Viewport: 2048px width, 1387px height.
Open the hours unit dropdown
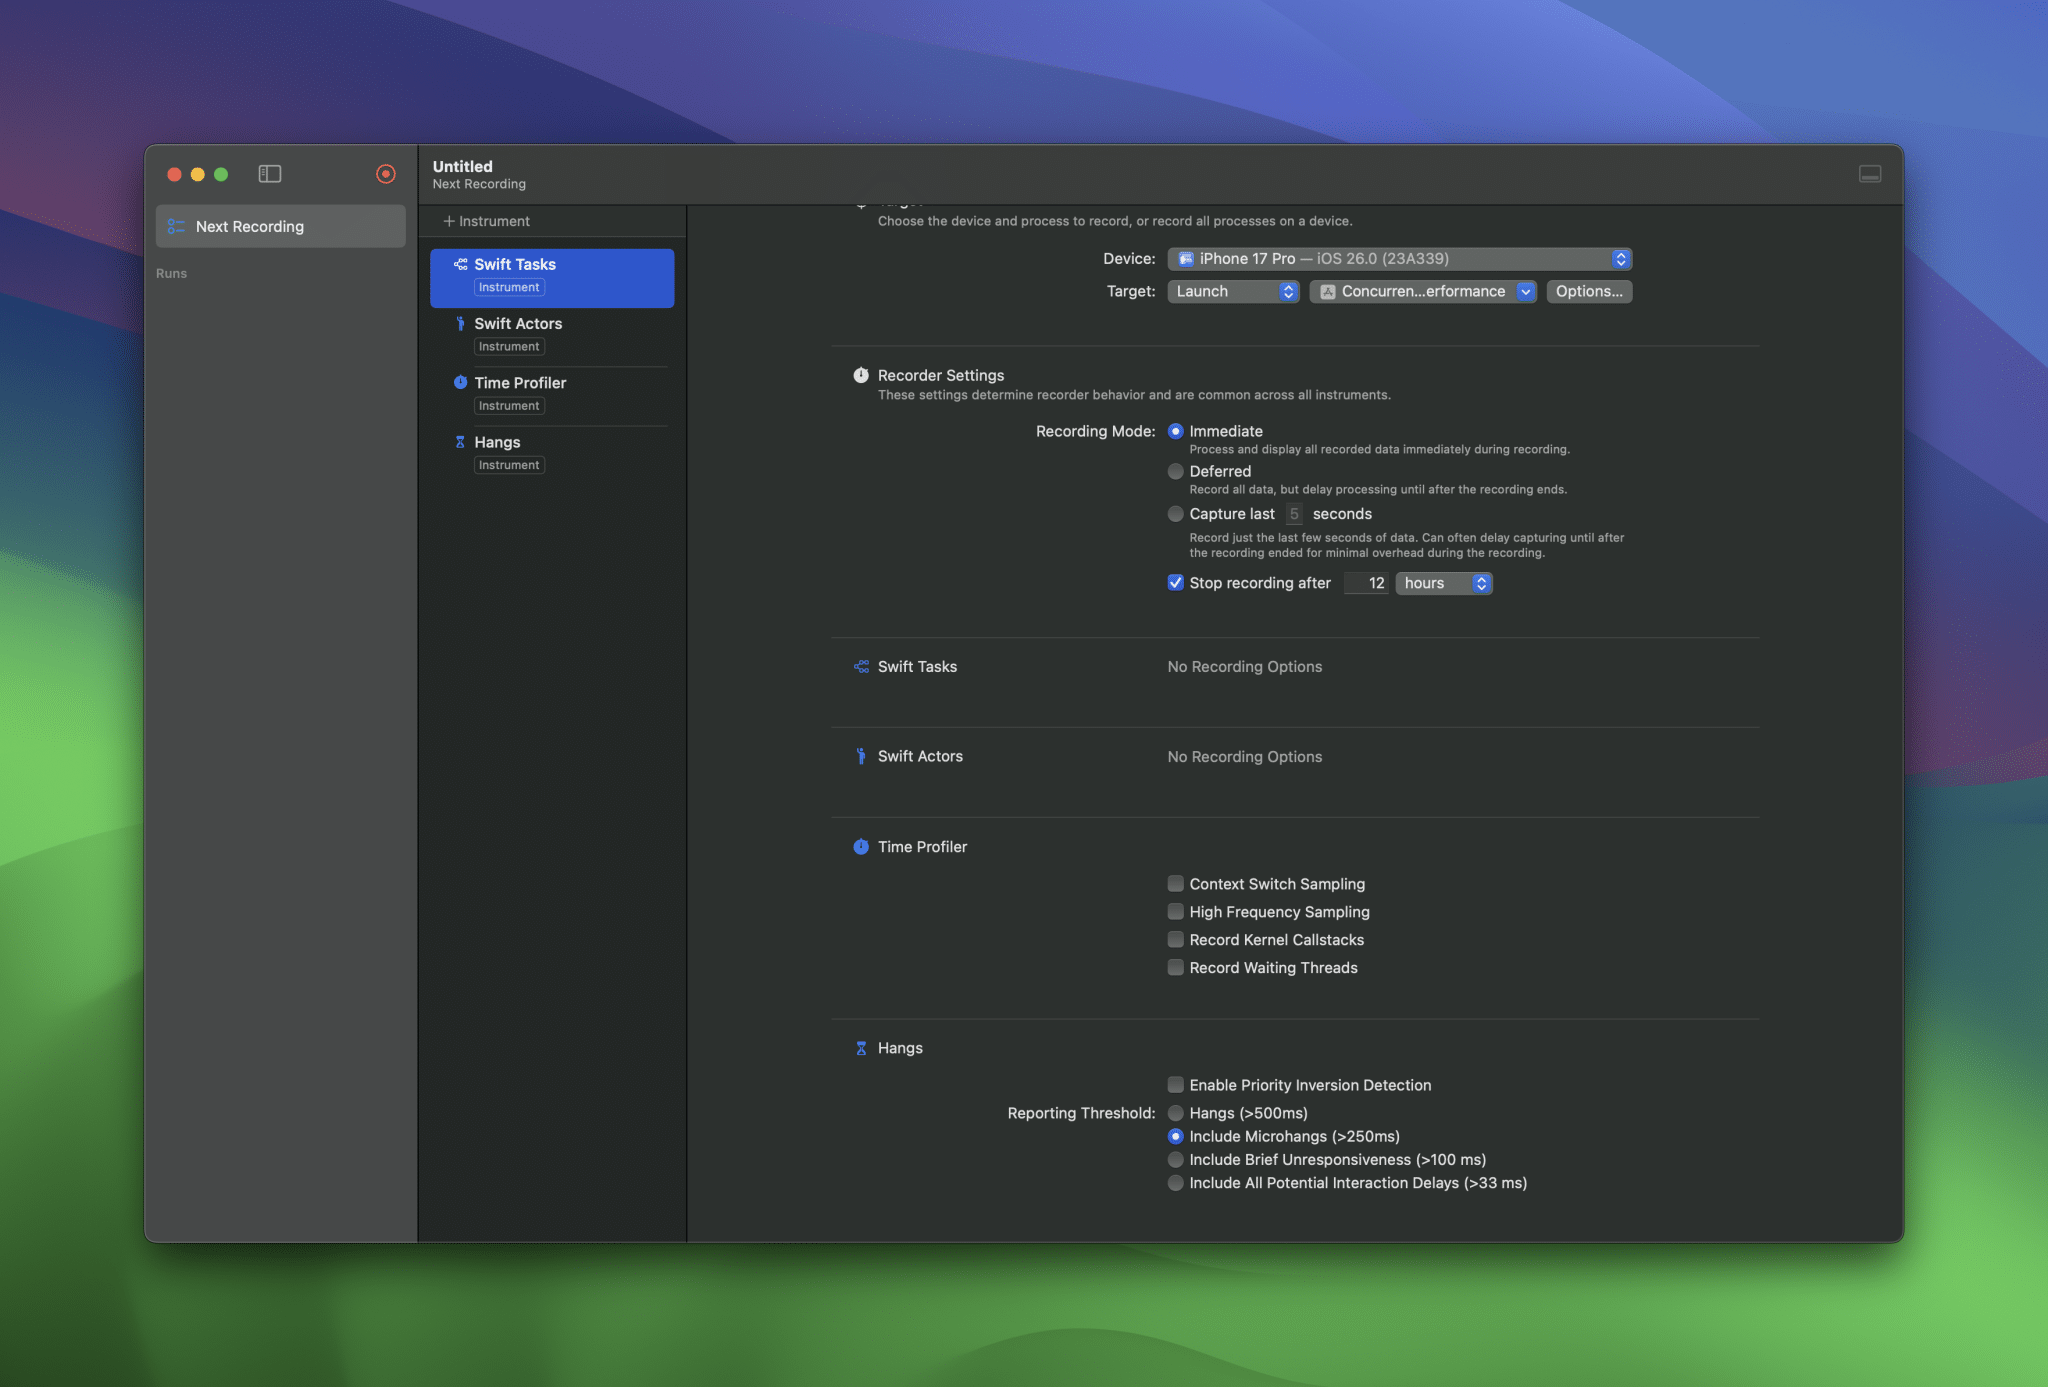(x=1443, y=583)
